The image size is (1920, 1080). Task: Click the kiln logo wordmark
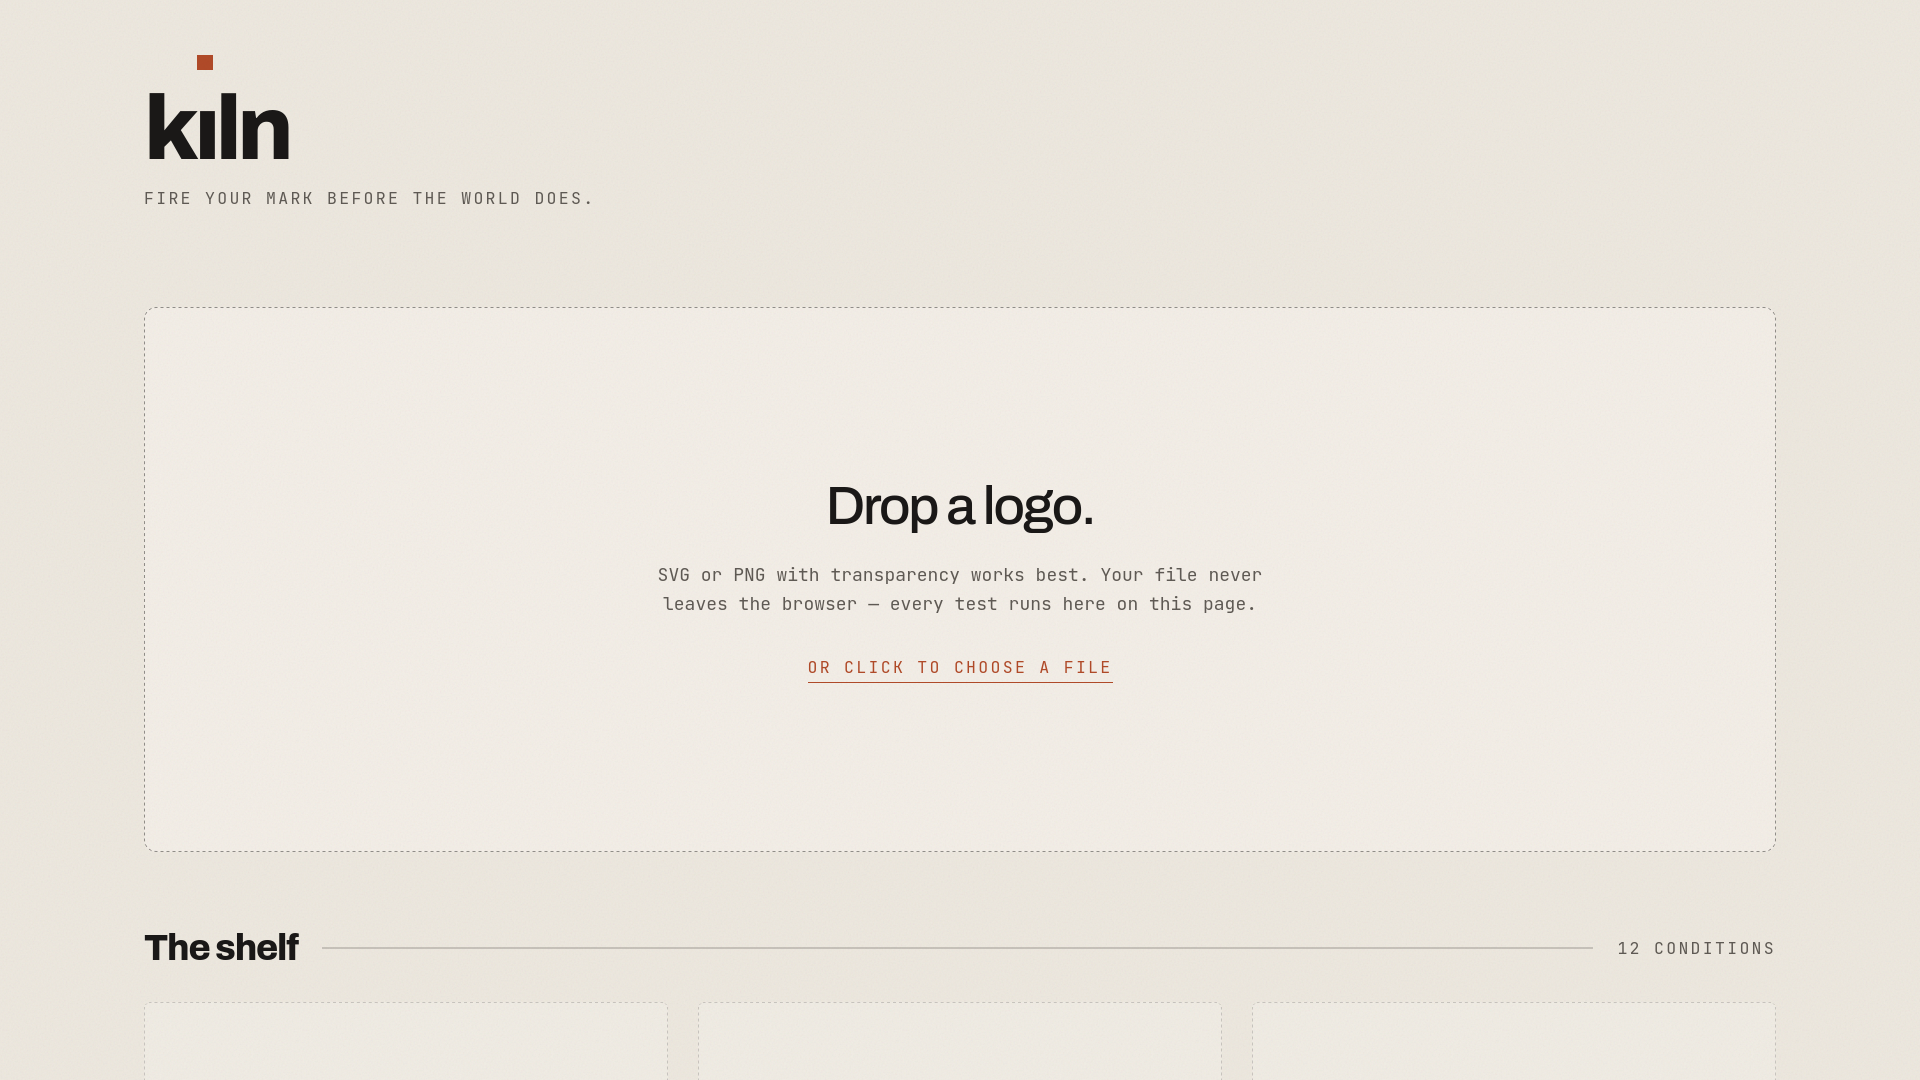pyautogui.click(x=218, y=108)
